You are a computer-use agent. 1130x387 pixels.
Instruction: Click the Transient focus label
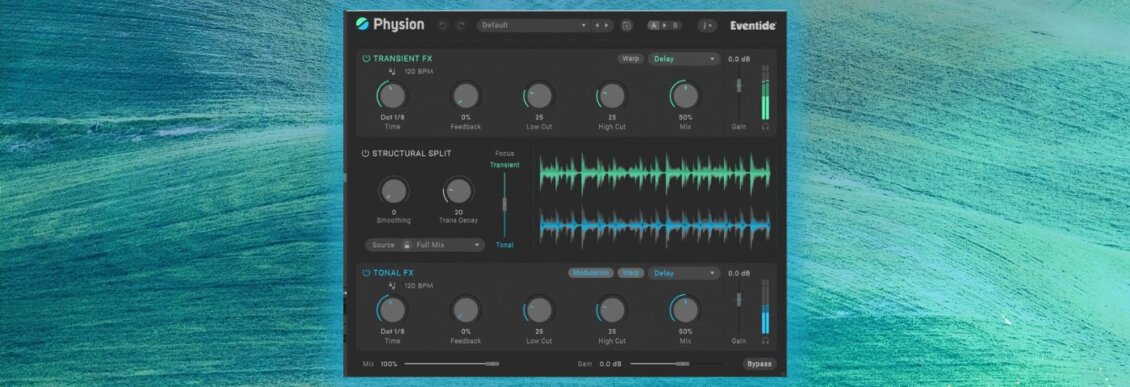point(504,165)
